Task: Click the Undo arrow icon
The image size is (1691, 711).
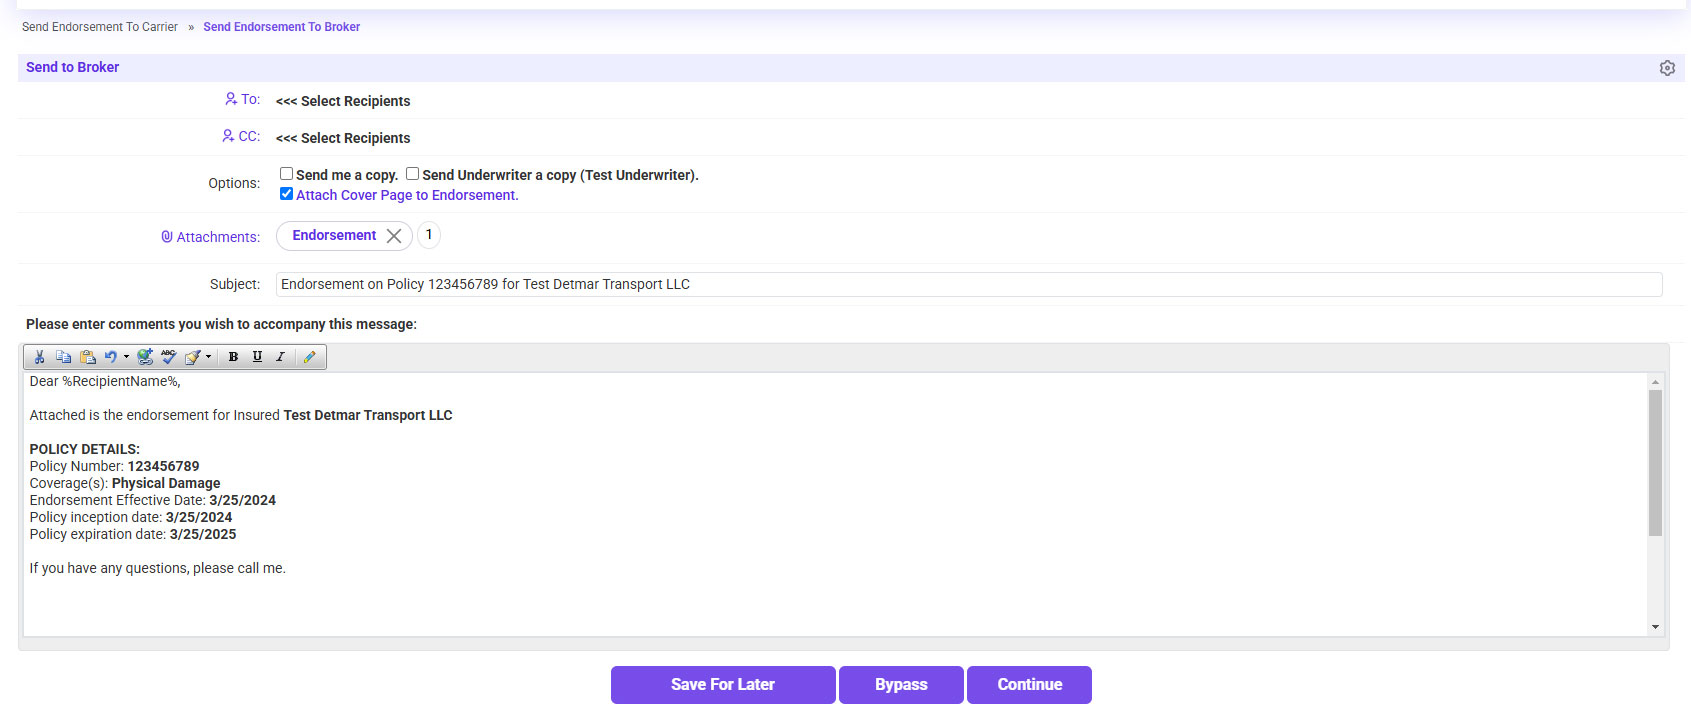Action: click(x=111, y=357)
